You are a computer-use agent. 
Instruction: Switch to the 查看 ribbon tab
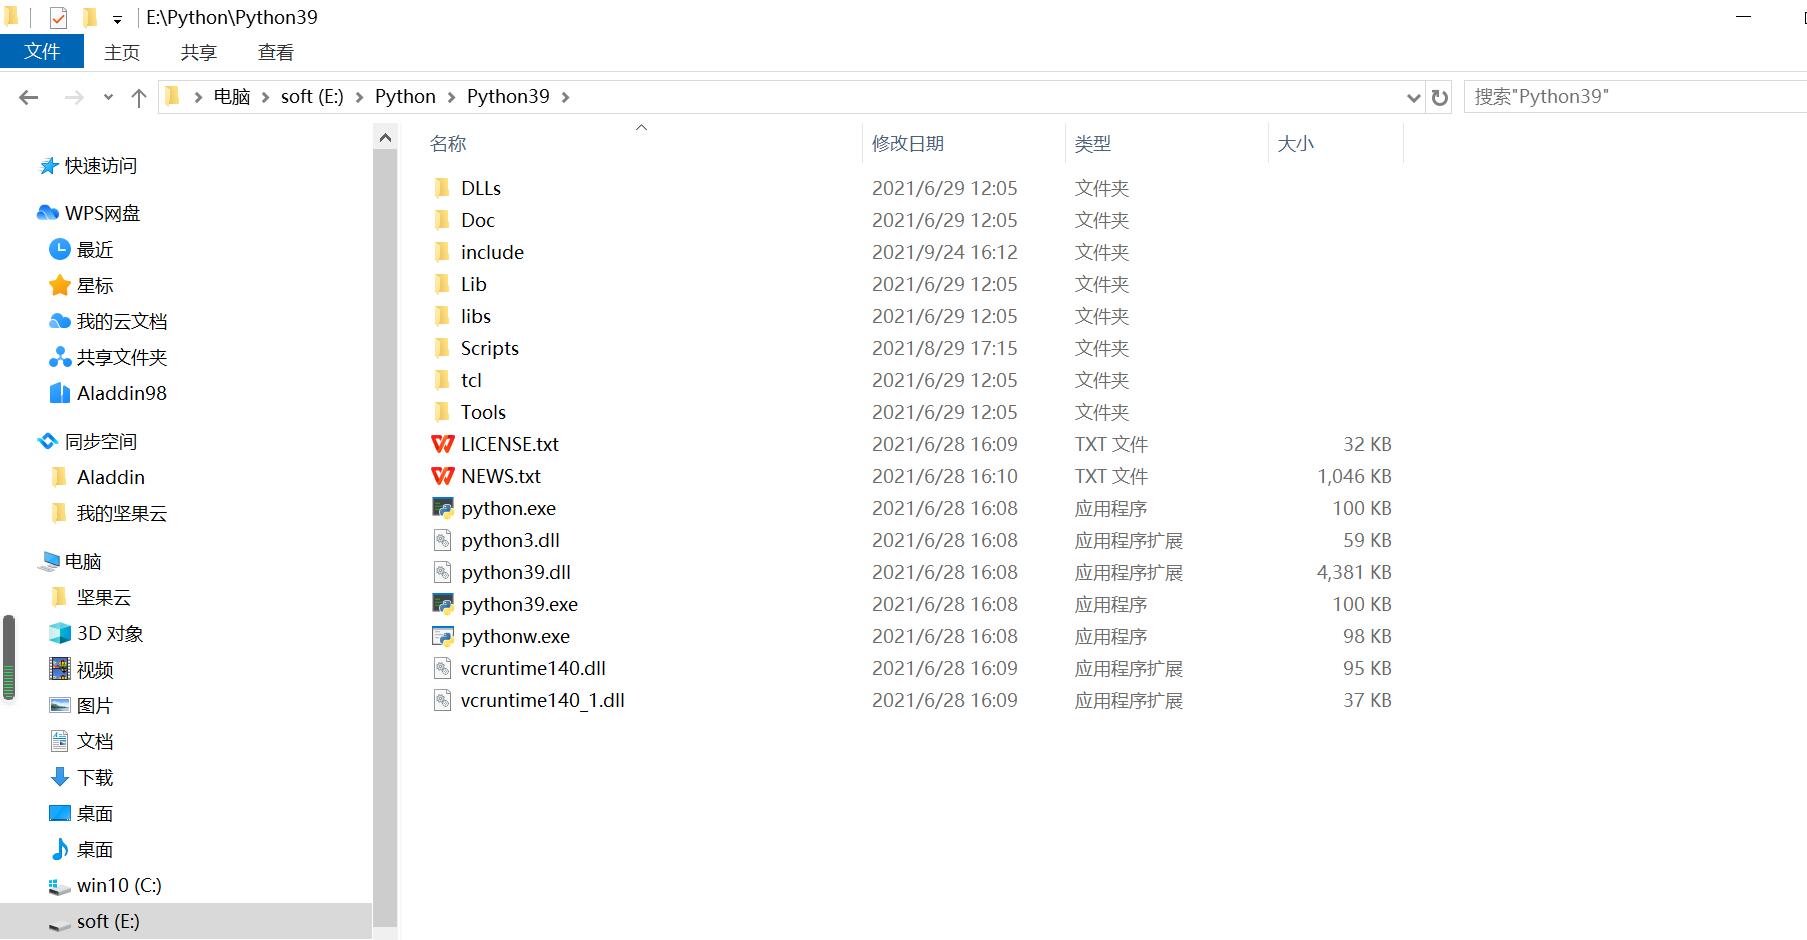coord(276,53)
